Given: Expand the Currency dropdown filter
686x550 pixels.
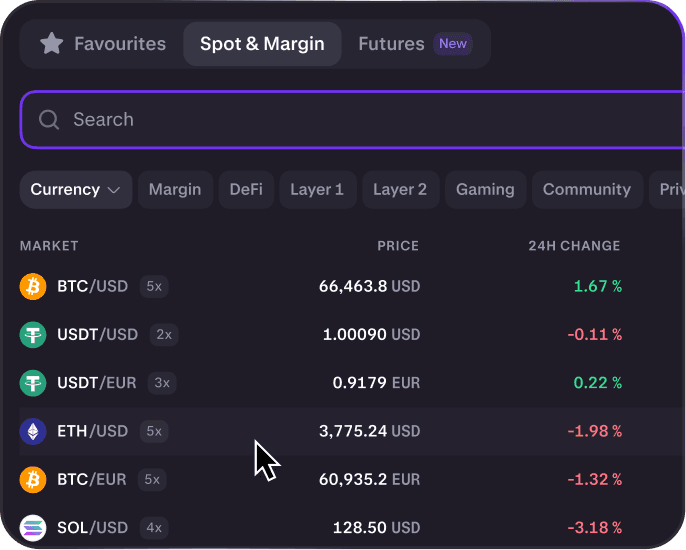Looking at the screenshot, I should 75,190.
